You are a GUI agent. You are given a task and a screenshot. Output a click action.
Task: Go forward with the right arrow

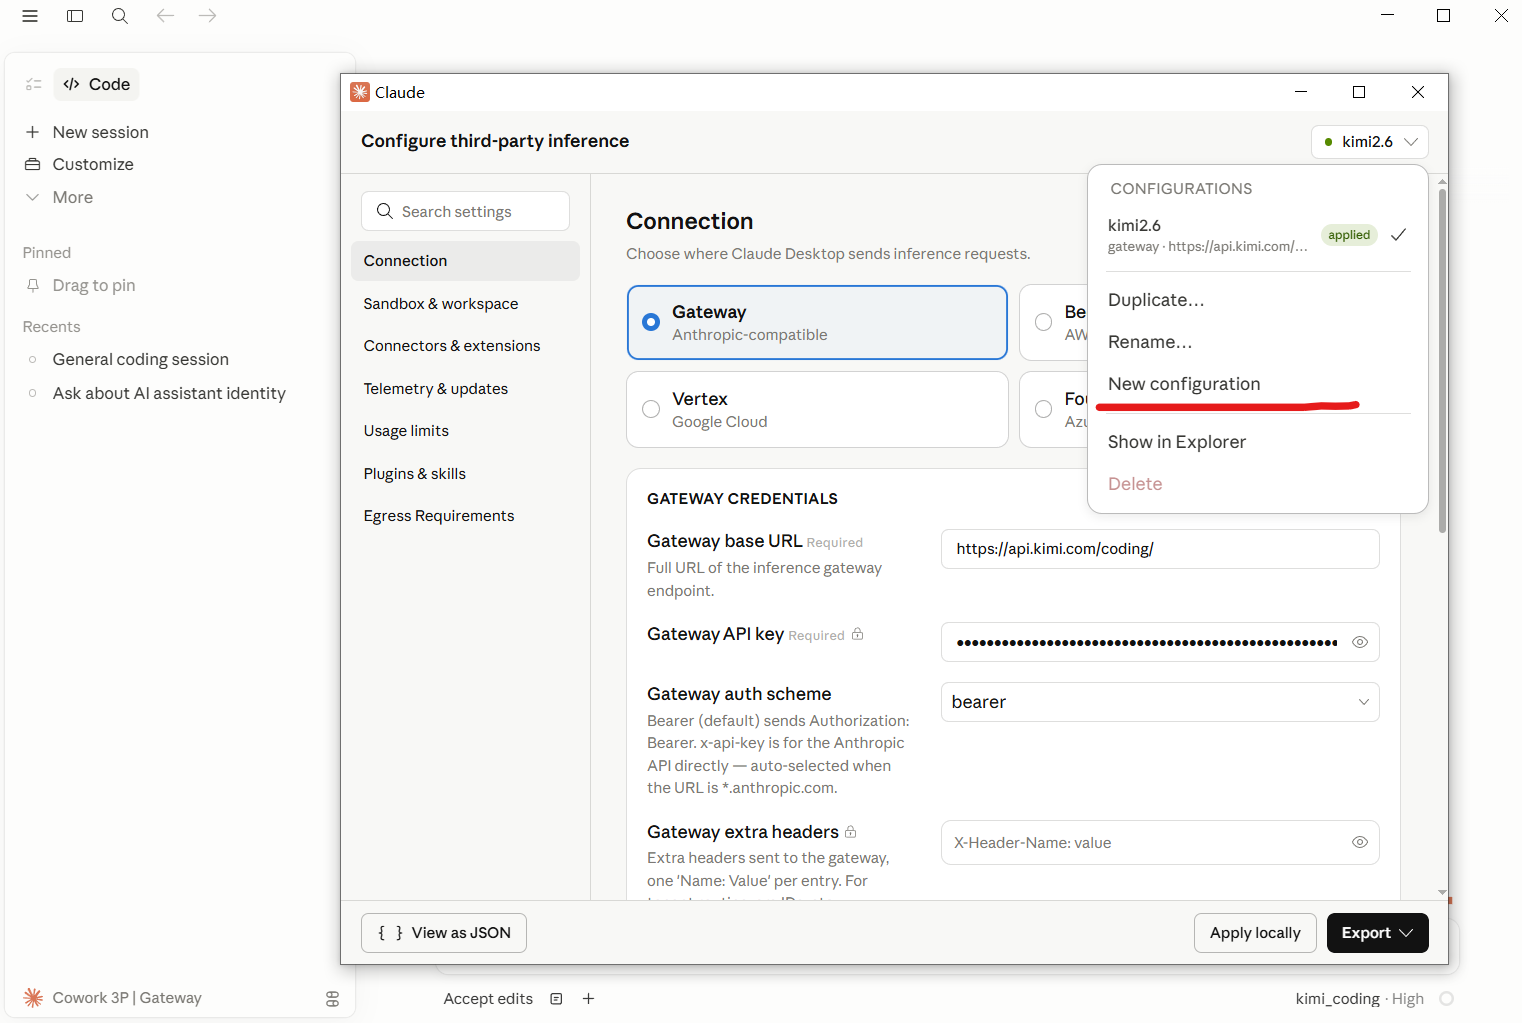coord(207,16)
